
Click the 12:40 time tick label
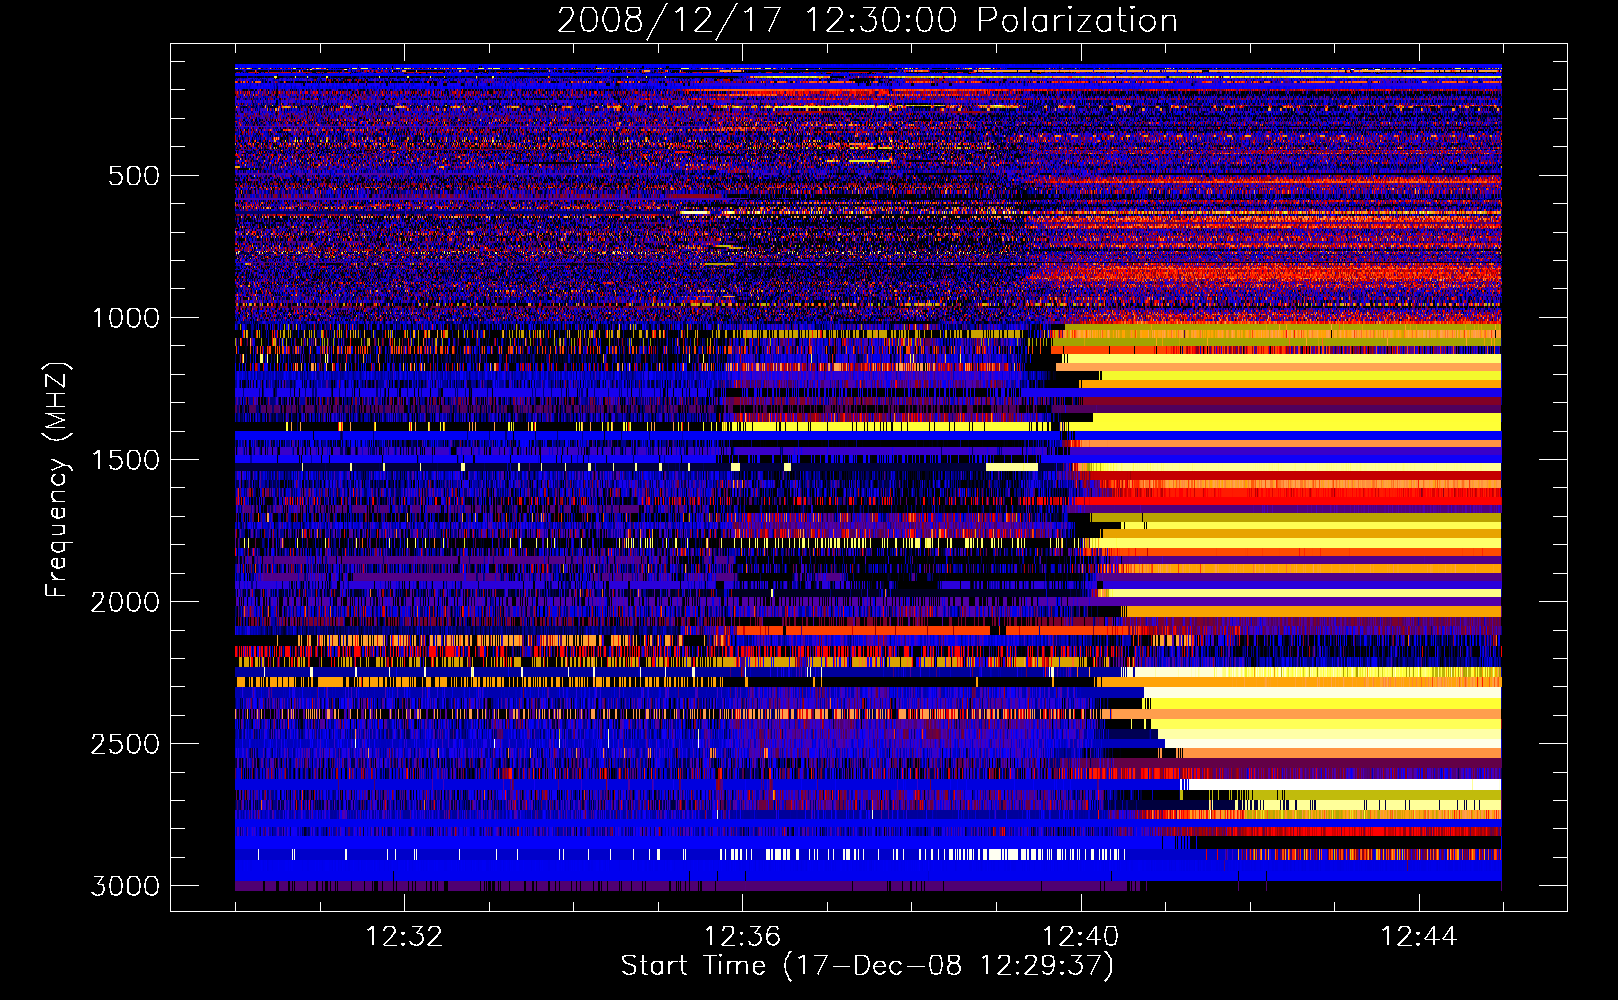click(x=1080, y=936)
